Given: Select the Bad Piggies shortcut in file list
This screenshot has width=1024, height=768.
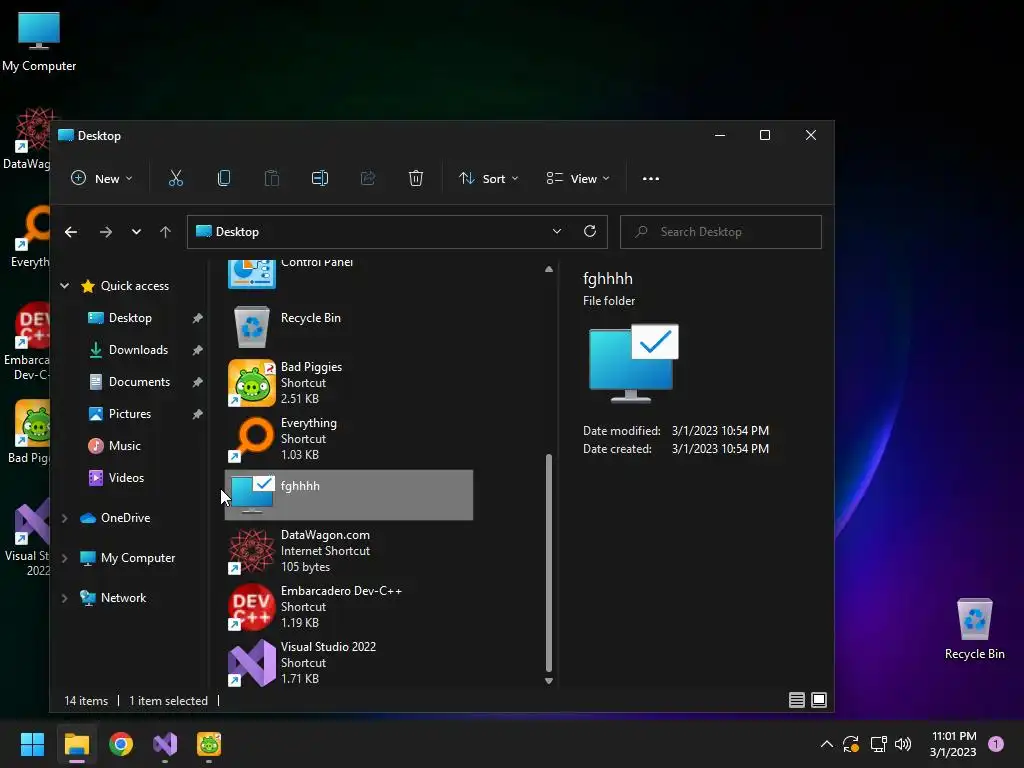Looking at the screenshot, I should pyautogui.click(x=349, y=383).
